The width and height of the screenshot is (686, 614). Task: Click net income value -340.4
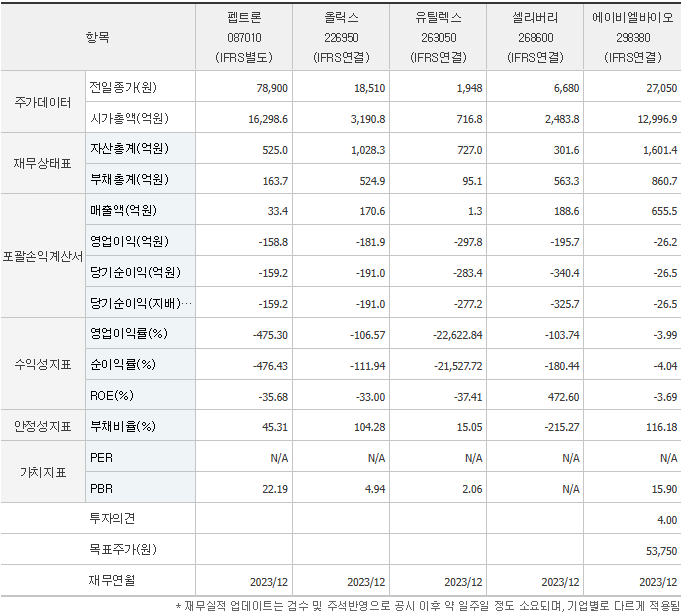[564, 273]
